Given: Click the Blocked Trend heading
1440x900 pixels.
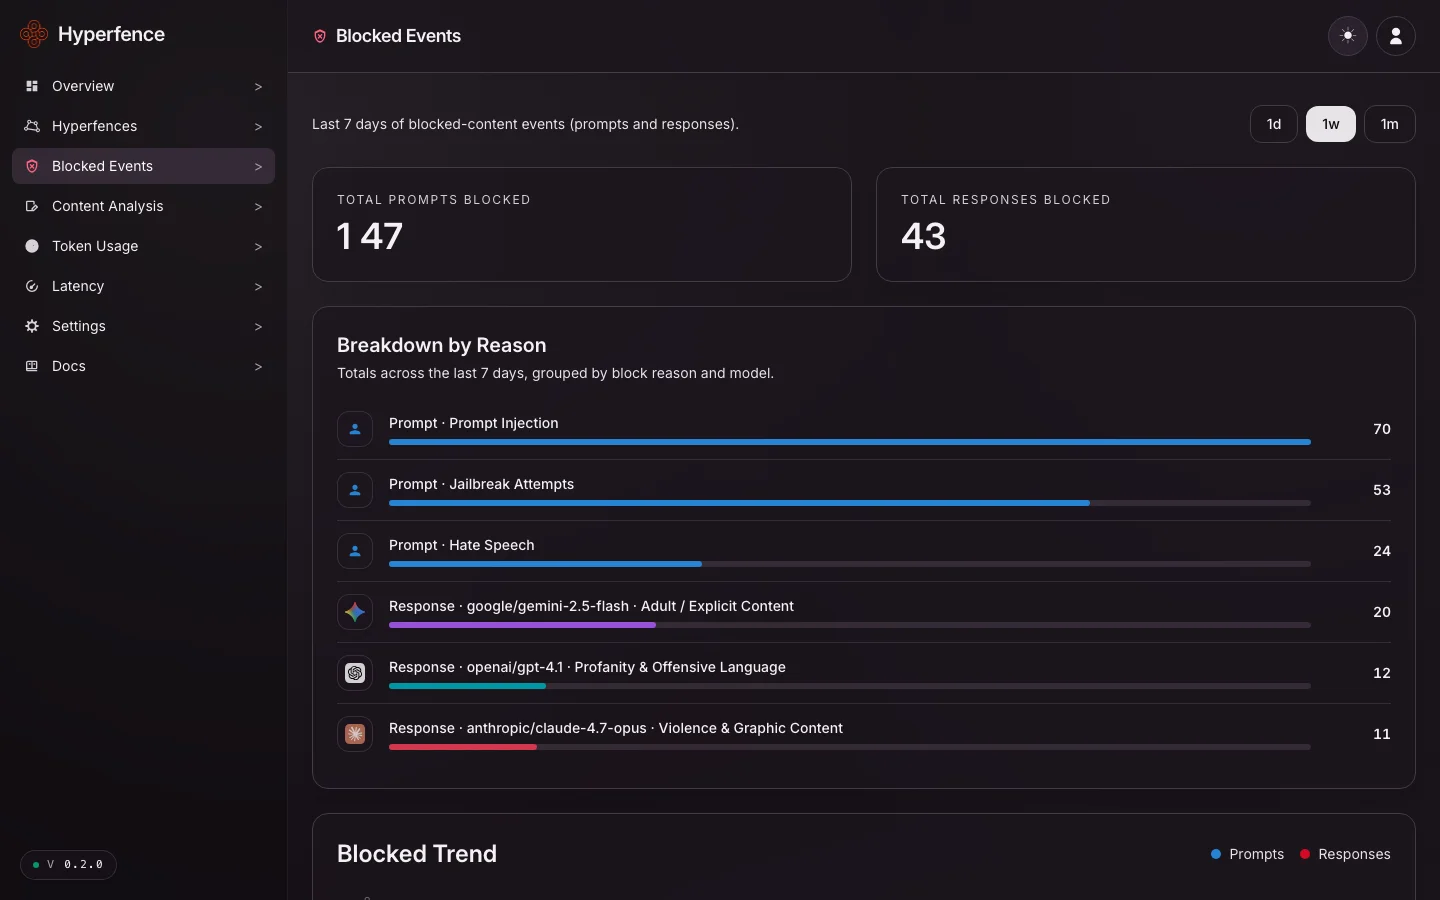Looking at the screenshot, I should click(417, 854).
